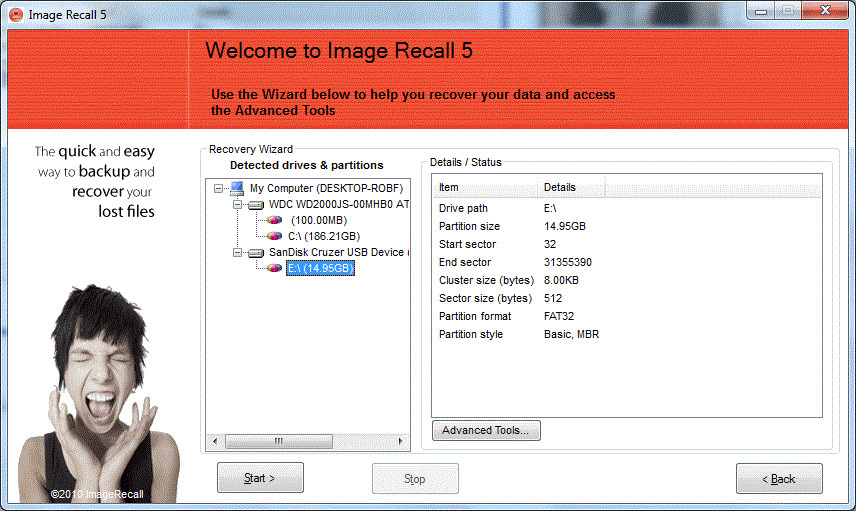856x511 pixels.
Task: Click the Partition style row label
Action: coord(471,334)
